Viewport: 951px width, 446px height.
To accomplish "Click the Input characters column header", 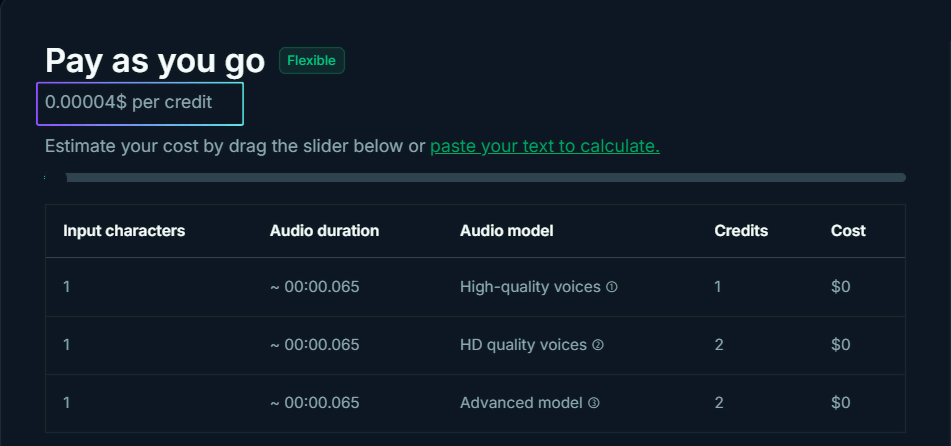I will [124, 231].
